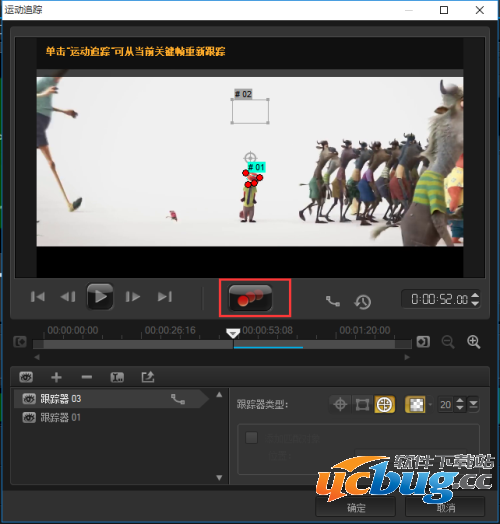Add a new tracker with plus icon
Screen dimensions: 500x524
[56, 377]
